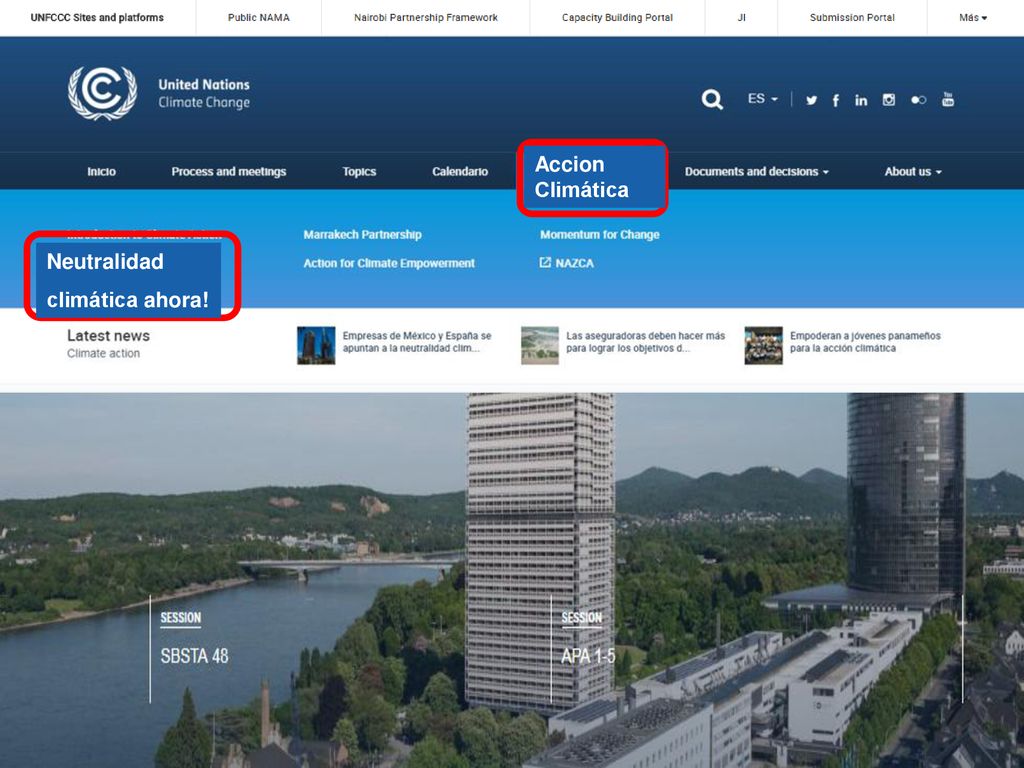Open the YouTube social icon
The width and height of the screenshot is (1024, 768).
tap(948, 99)
